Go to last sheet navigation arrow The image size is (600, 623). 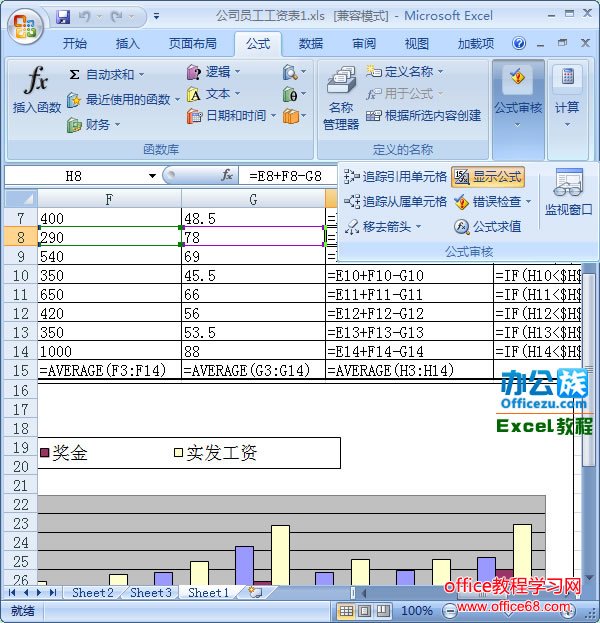point(52,593)
